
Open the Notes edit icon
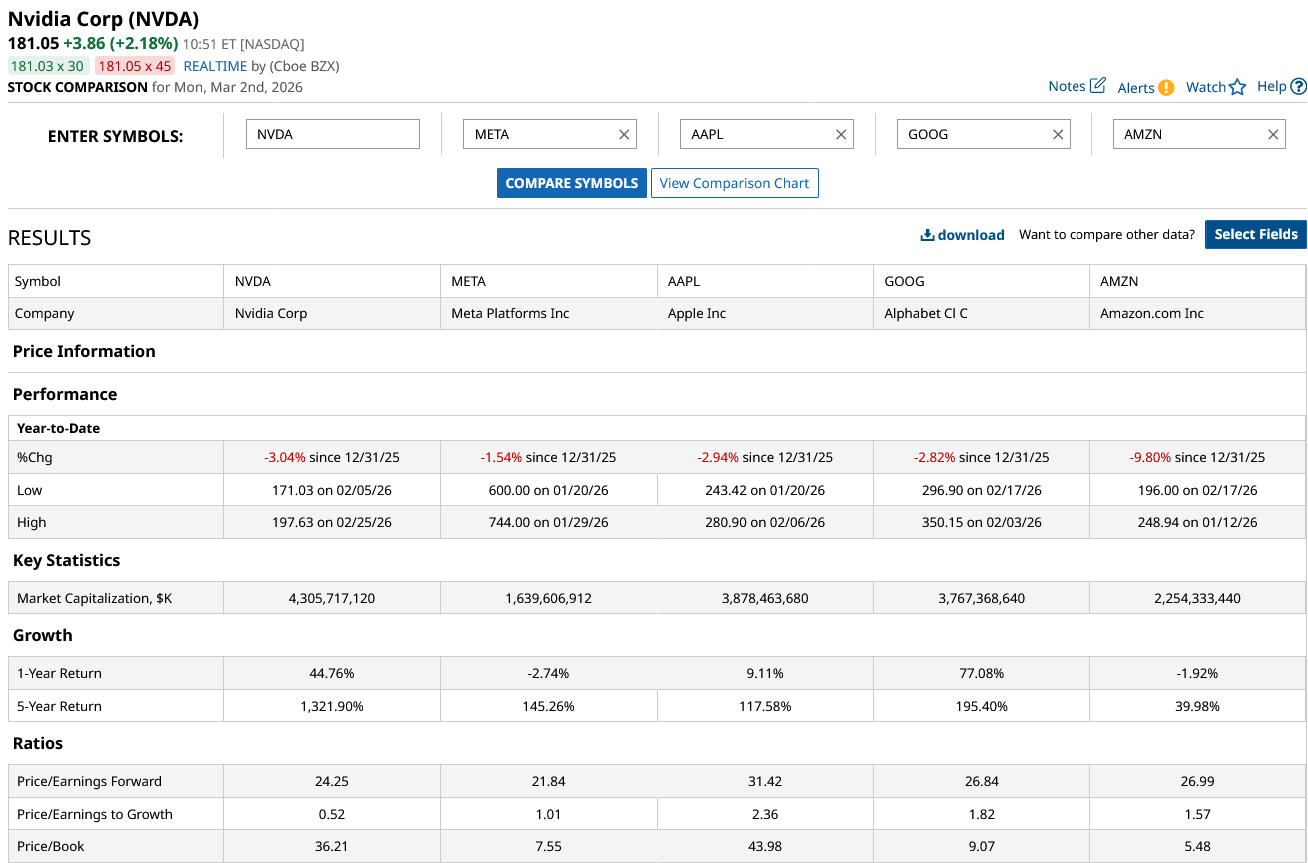1097,86
